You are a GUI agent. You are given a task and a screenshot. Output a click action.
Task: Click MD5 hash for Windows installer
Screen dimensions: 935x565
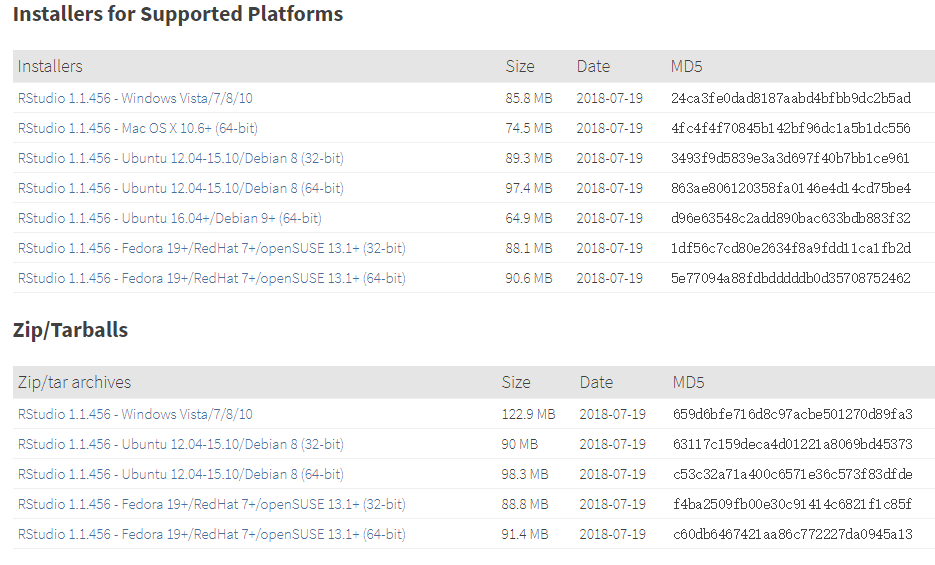click(790, 98)
